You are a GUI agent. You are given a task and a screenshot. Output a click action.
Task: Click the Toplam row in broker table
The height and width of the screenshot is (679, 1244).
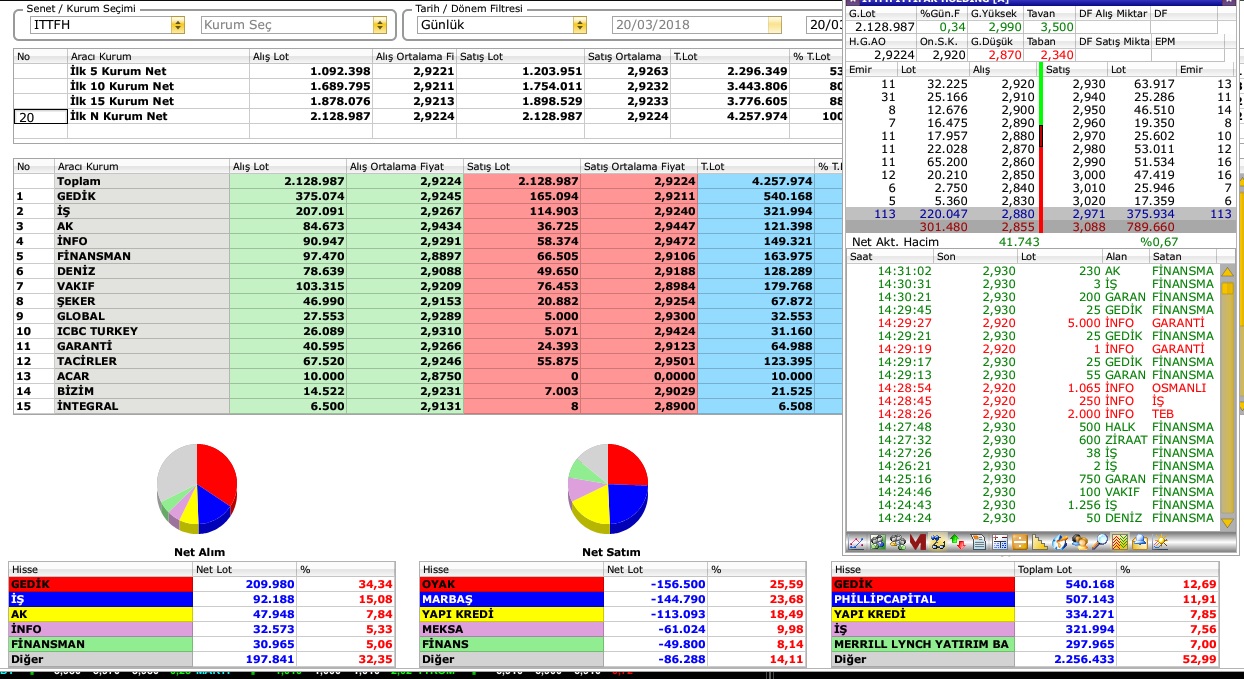tap(428, 182)
